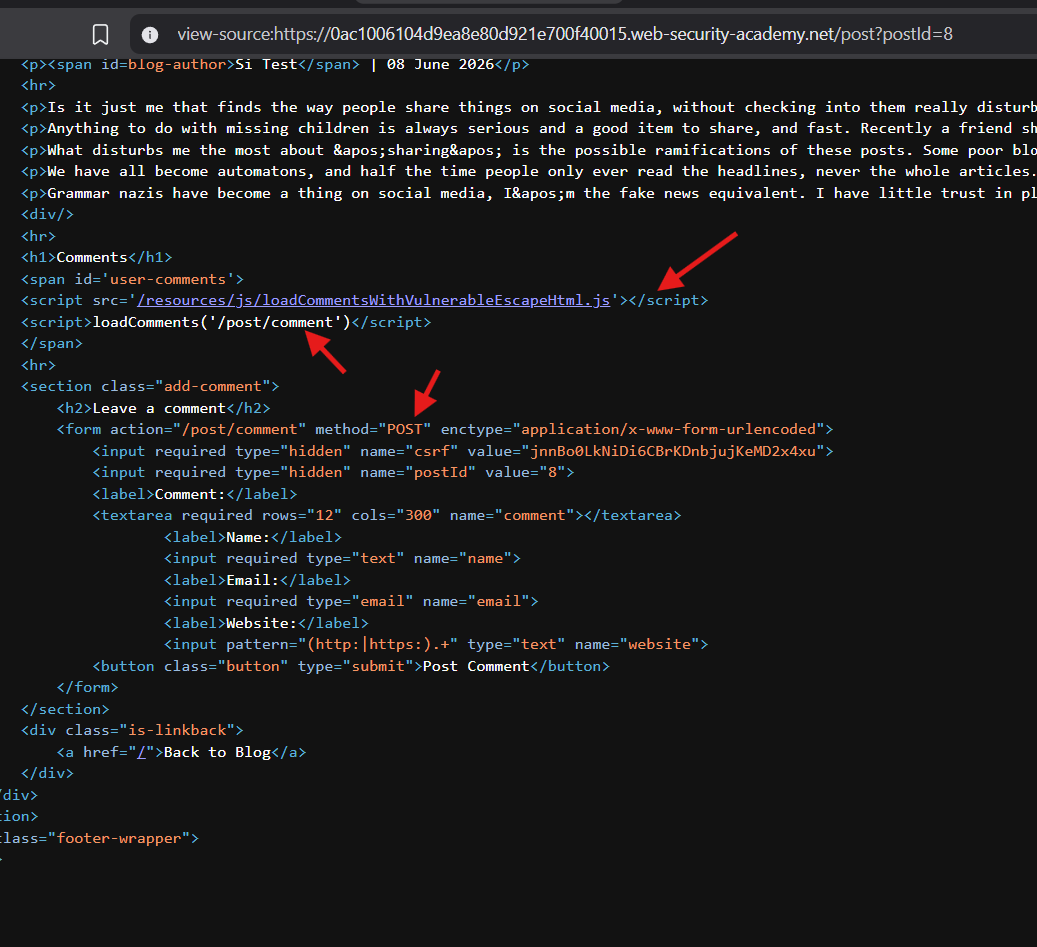Click the paragraph starting "Anything to do with missing"

(529, 128)
